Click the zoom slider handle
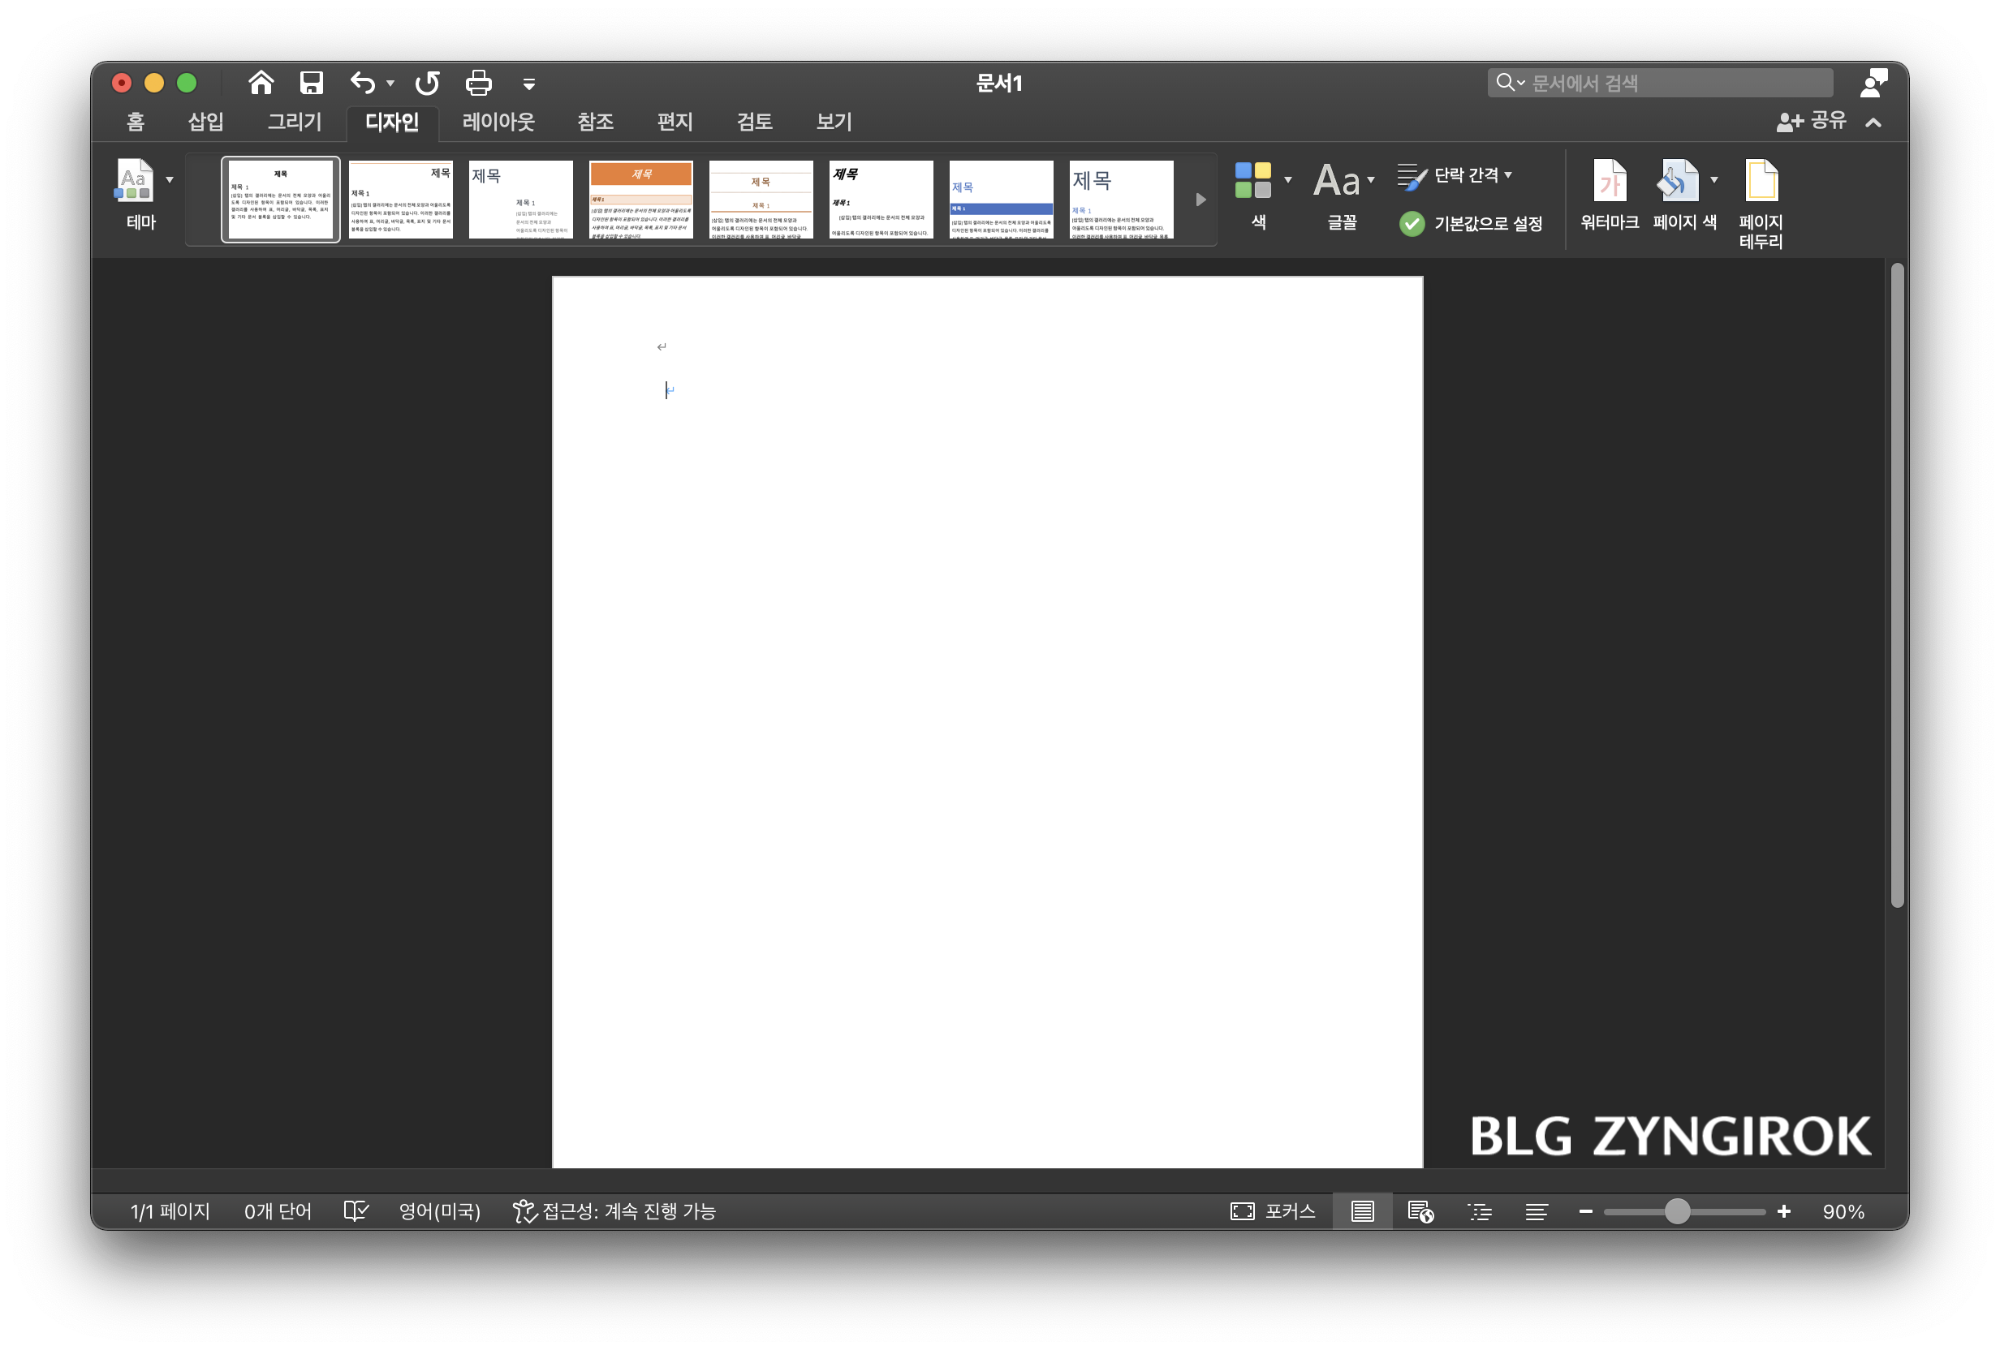The image size is (2000, 1350). click(1677, 1212)
